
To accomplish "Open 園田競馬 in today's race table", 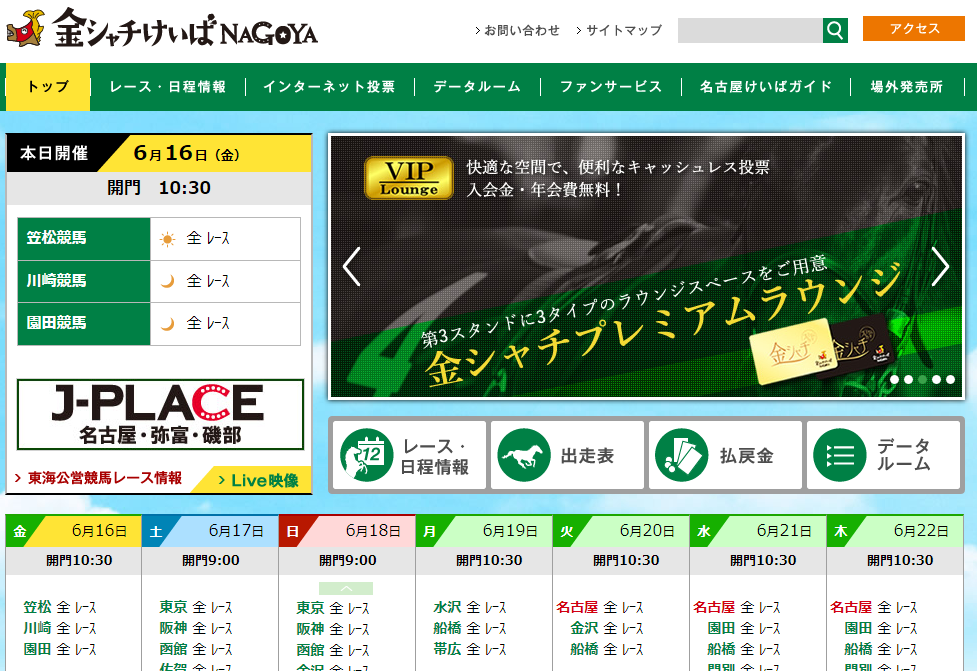I will click(84, 323).
